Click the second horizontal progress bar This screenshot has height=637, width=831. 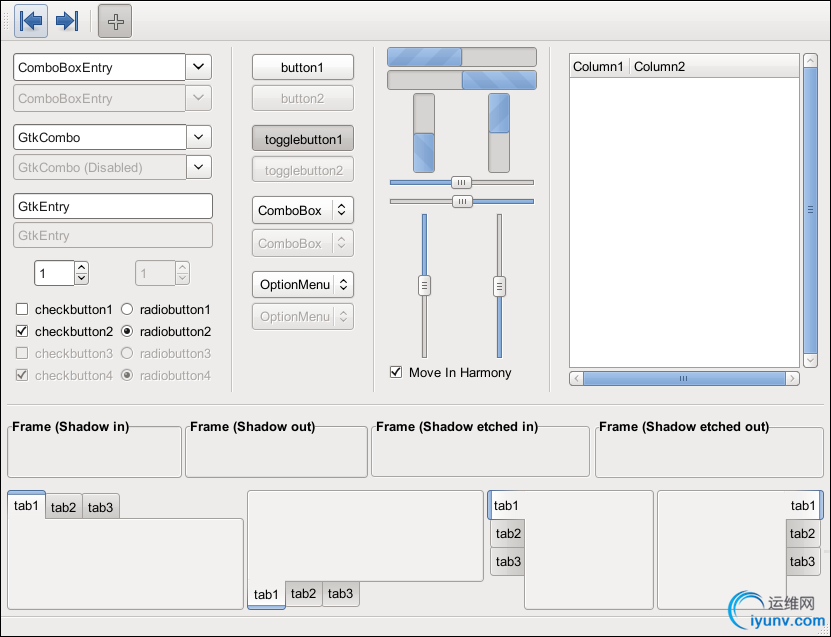[x=462, y=80]
